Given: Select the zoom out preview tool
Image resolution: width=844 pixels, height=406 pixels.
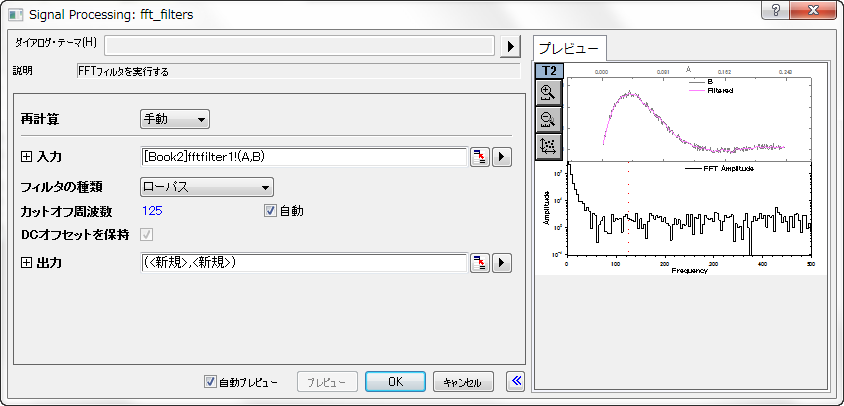Looking at the screenshot, I should 548,119.
